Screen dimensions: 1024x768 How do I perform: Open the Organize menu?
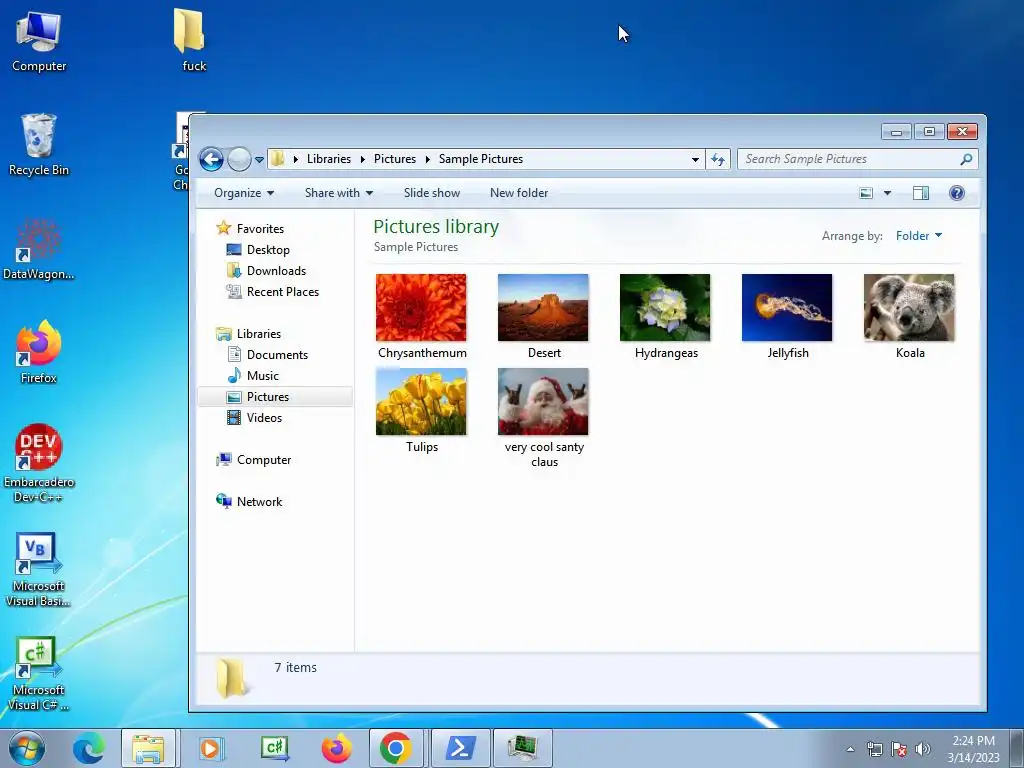(x=244, y=193)
